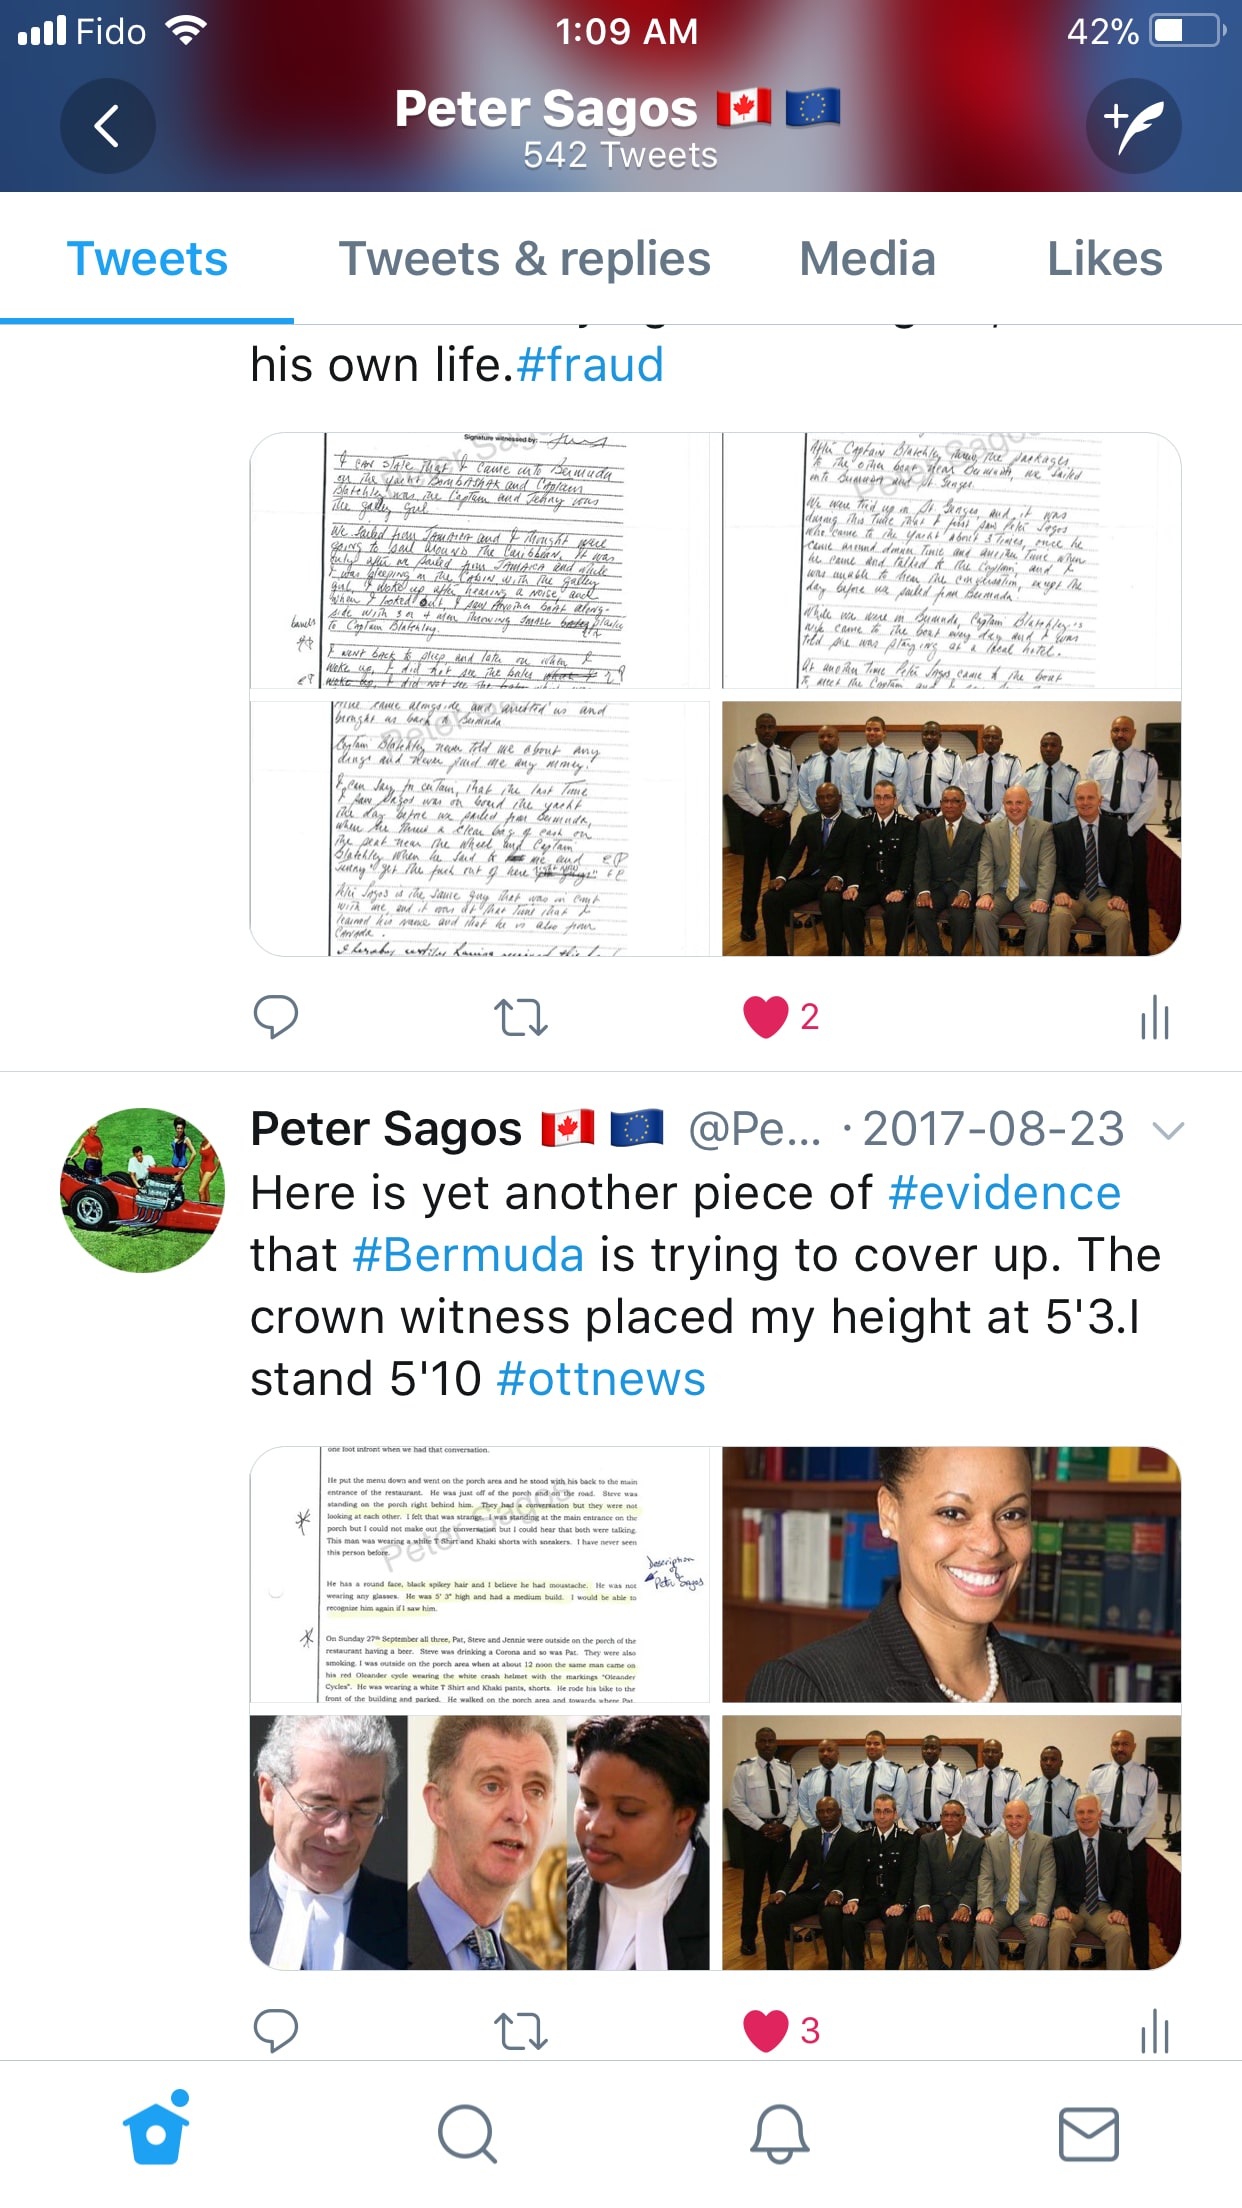This screenshot has width=1242, height=2208.
Task: View analytics for the #evidence tweet
Action: pyautogui.click(x=1154, y=2031)
